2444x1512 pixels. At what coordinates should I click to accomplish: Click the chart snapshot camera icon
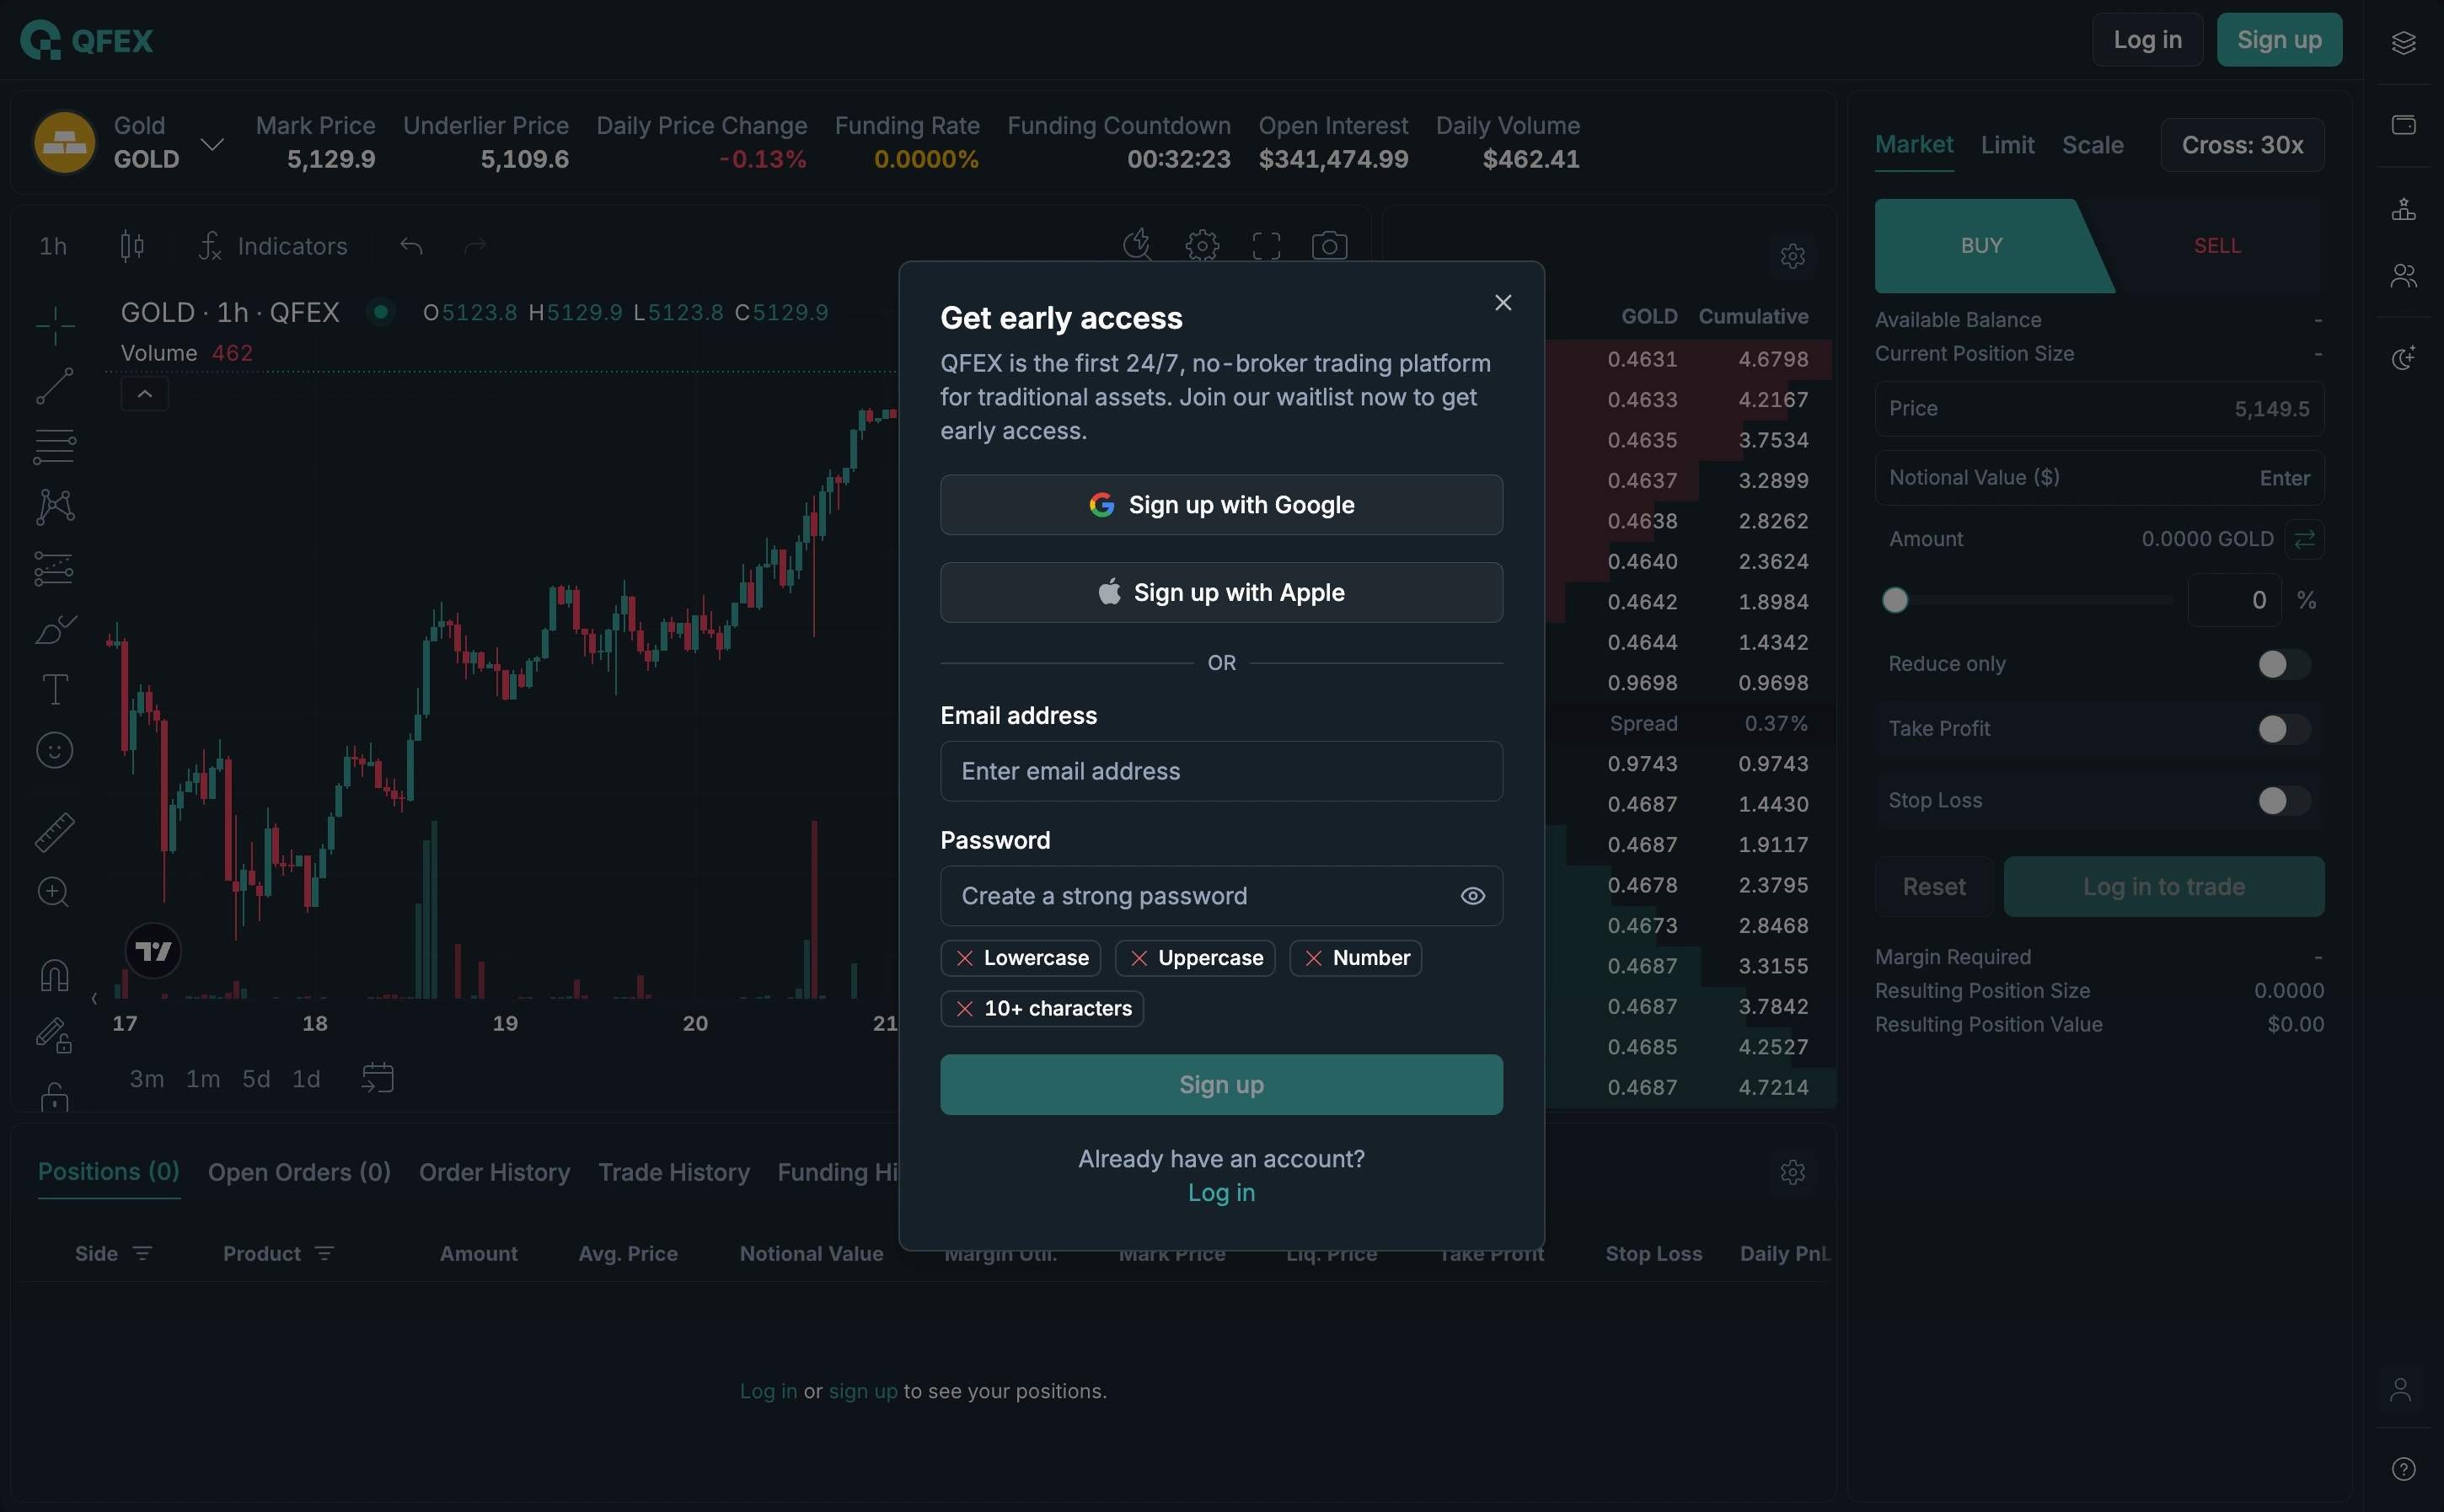1329,246
